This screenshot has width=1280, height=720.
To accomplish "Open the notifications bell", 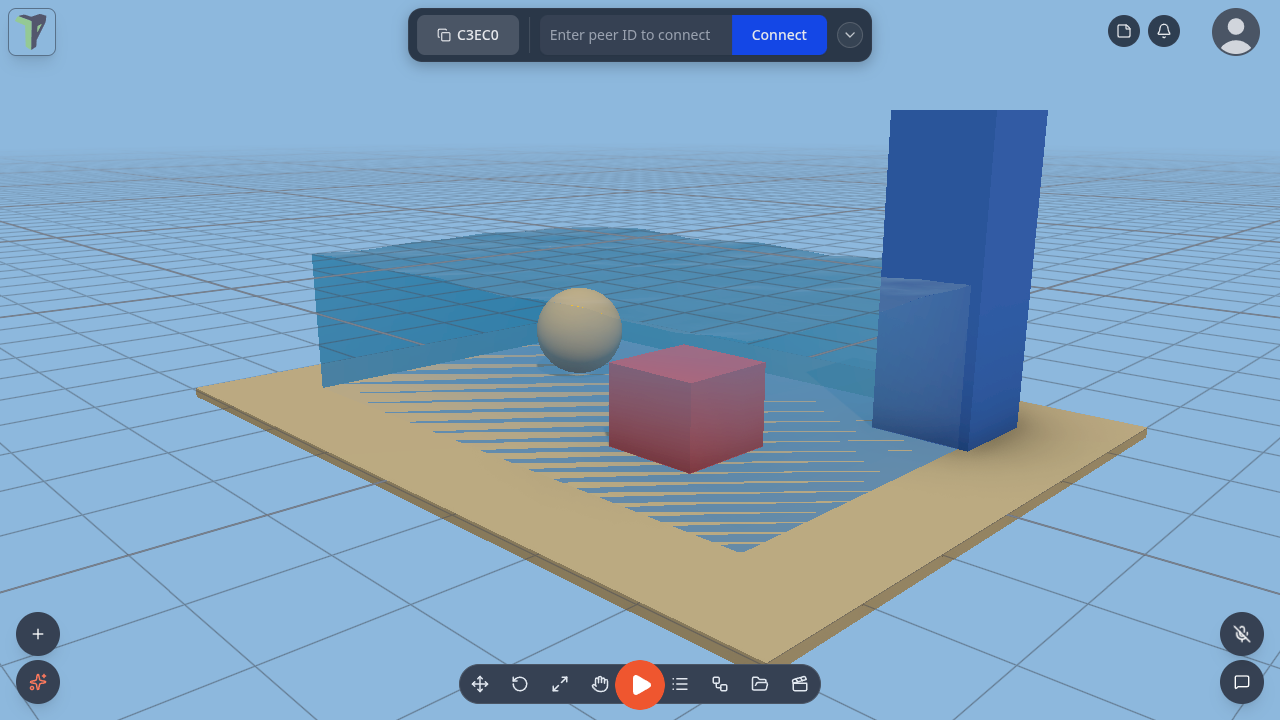I will coord(1164,31).
